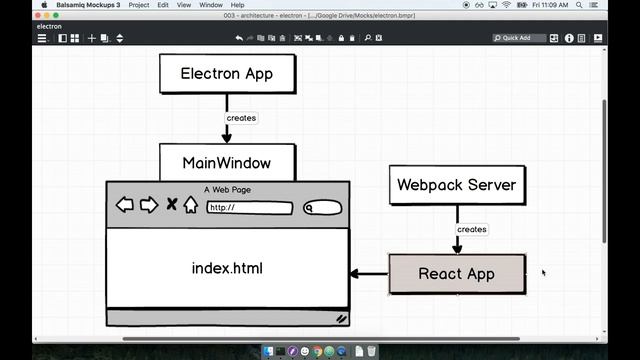Toggle the Project Info notes panel icon
Screen dimensions: 640x360
582,38
